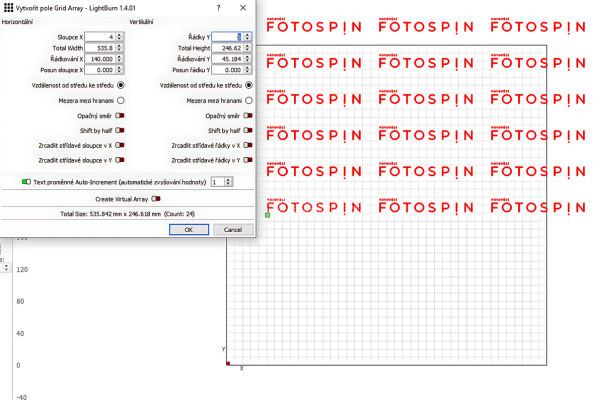Disable Text proměnné Auto-Increment switch
The width and height of the screenshot is (600, 400).
(x=26, y=182)
